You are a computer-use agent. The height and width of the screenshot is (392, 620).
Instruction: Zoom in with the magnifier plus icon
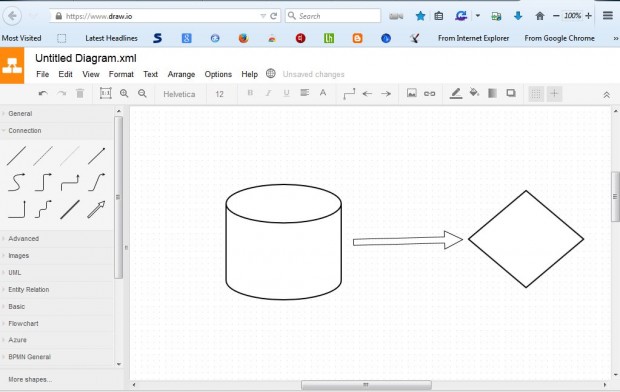pyautogui.click(x=124, y=93)
